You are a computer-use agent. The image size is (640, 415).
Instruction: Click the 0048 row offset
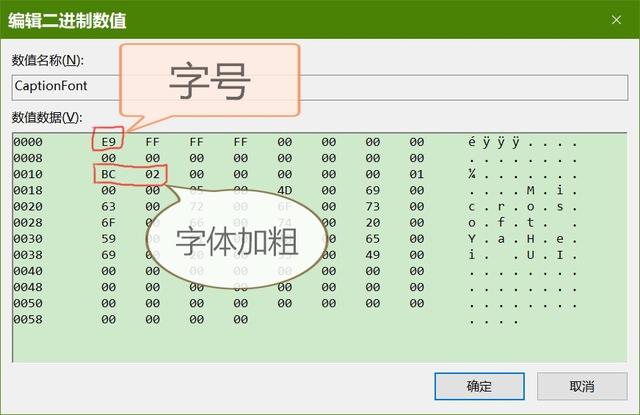coord(28,287)
